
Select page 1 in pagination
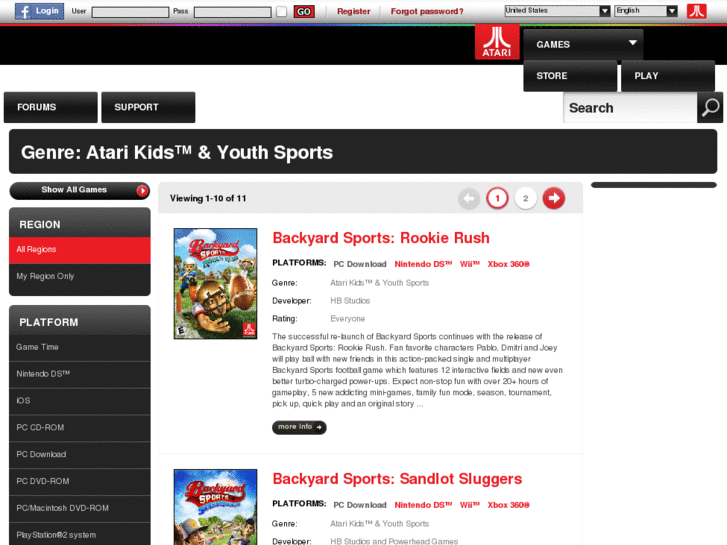[497, 199]
